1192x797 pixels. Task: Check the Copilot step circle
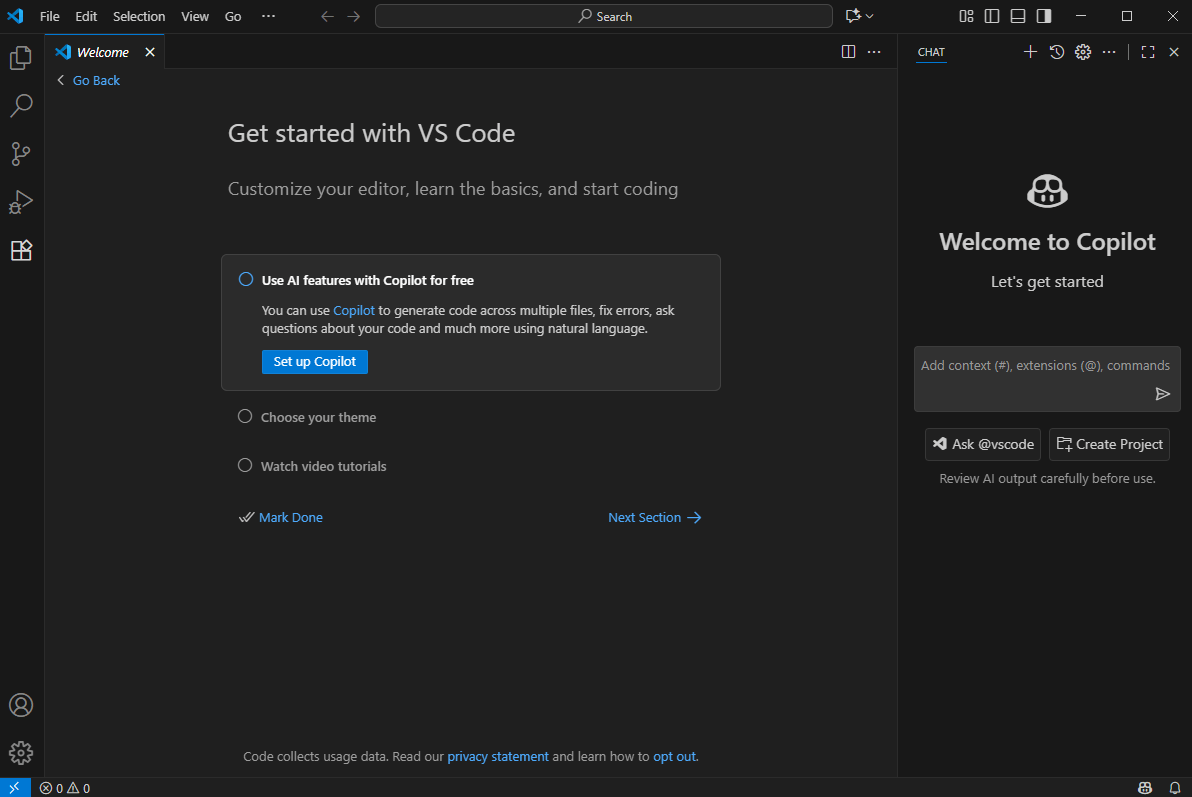[x=246, y=279]
